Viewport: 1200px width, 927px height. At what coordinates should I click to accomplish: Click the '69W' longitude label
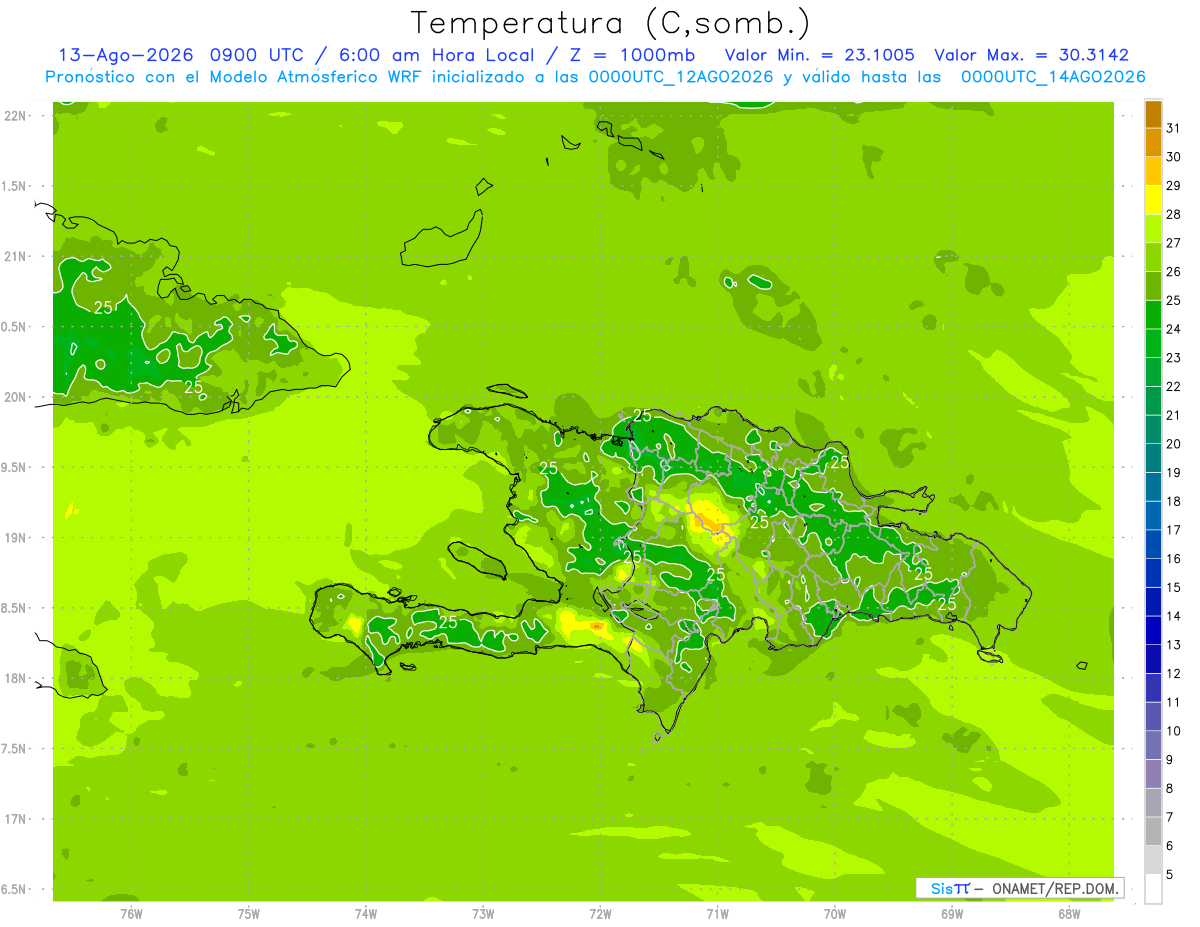point(952,913)
